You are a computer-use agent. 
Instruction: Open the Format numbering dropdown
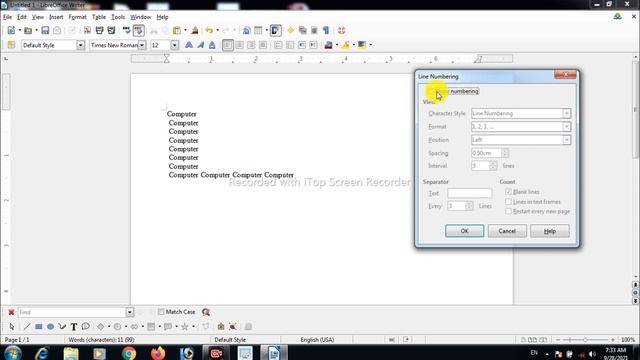pos(567,127)
